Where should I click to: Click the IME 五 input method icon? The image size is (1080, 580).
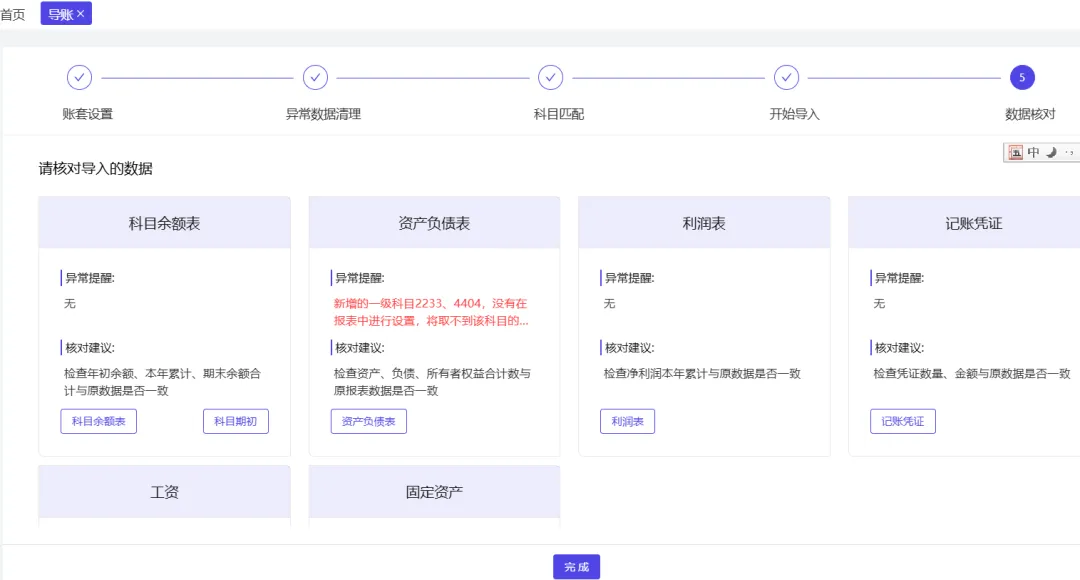[1016, 152]
